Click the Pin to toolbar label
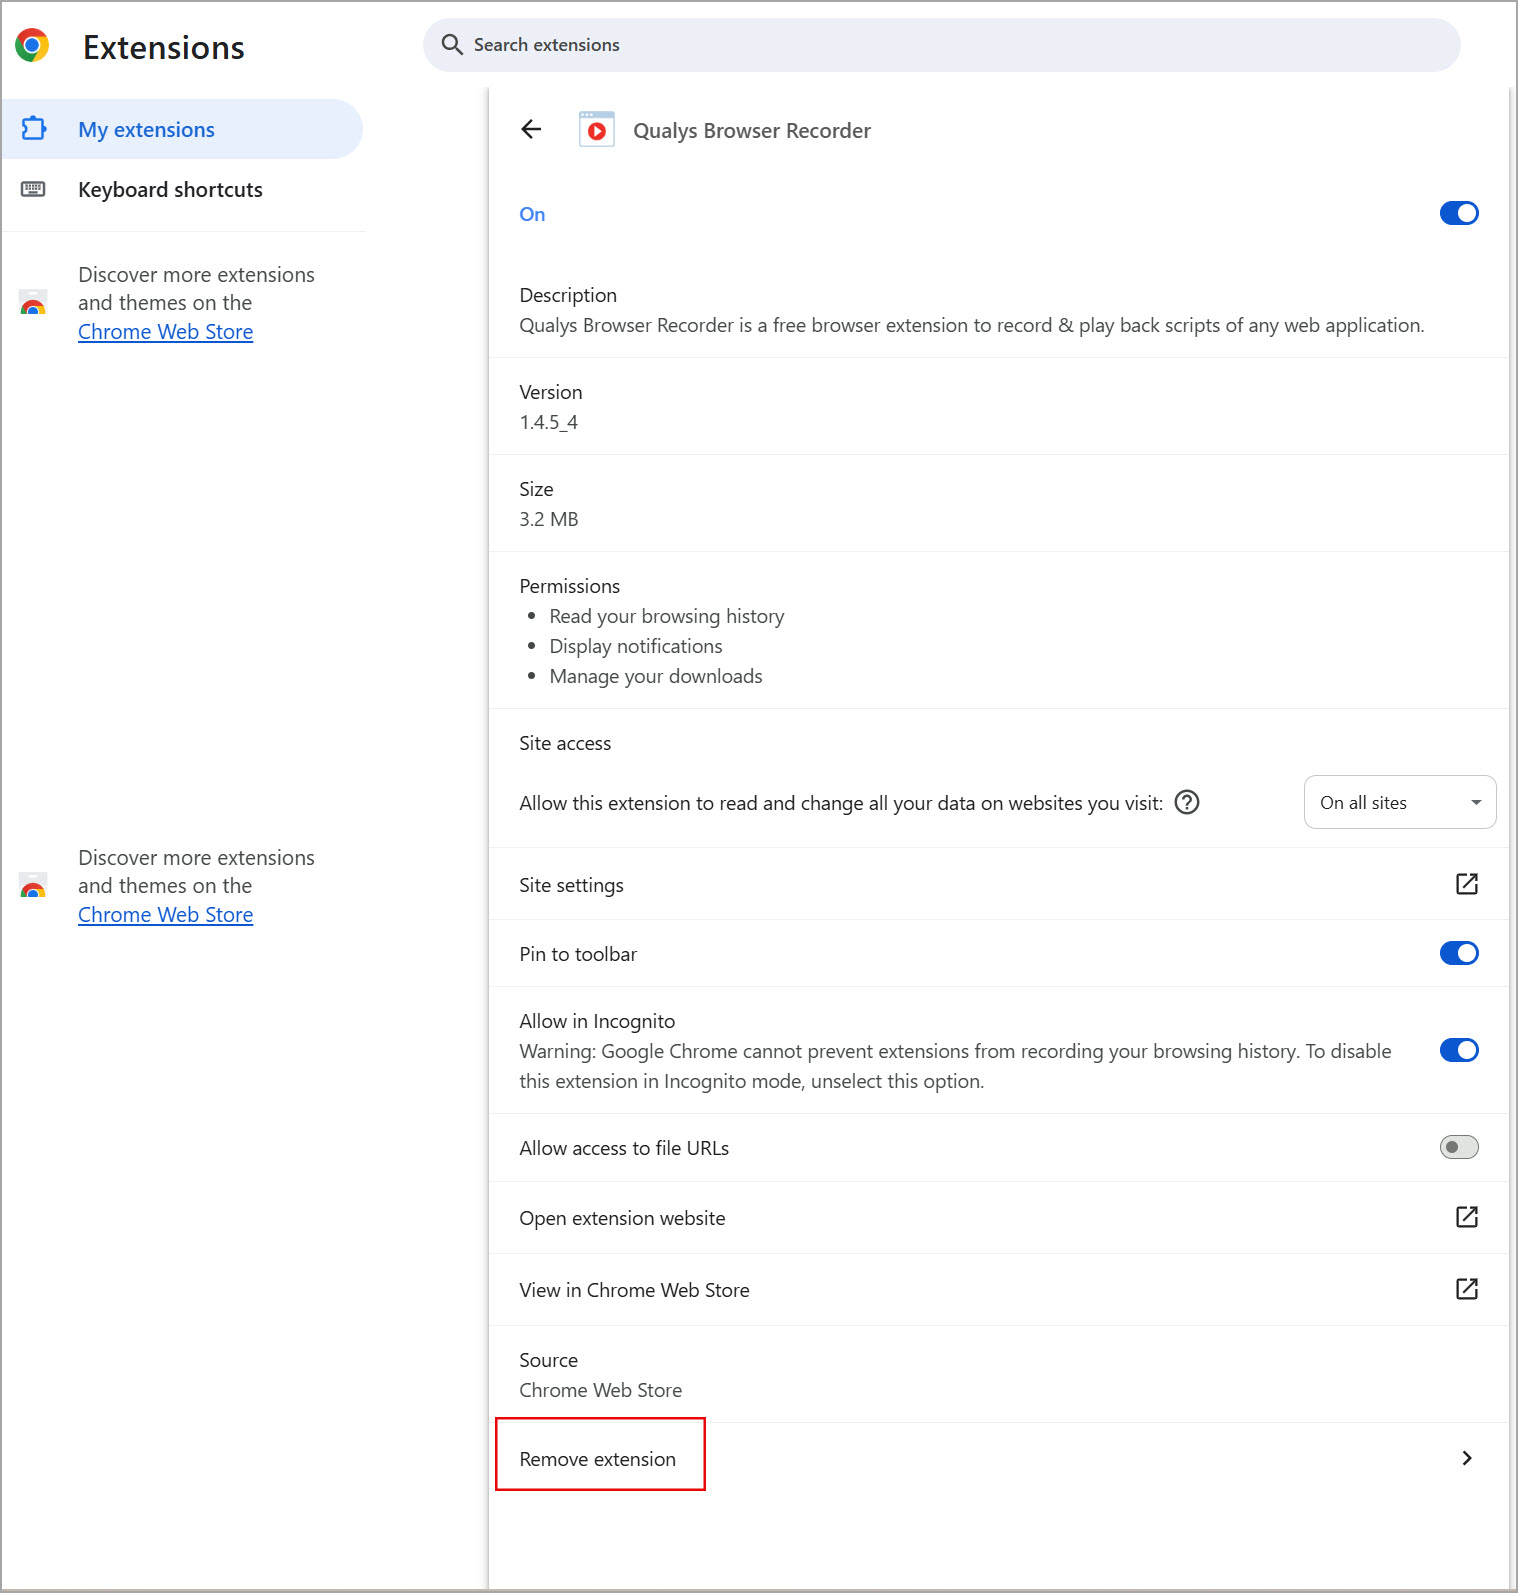 pos(578,954)
